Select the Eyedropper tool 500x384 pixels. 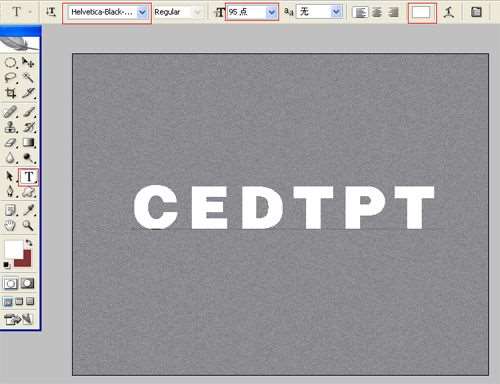(28, 211)
